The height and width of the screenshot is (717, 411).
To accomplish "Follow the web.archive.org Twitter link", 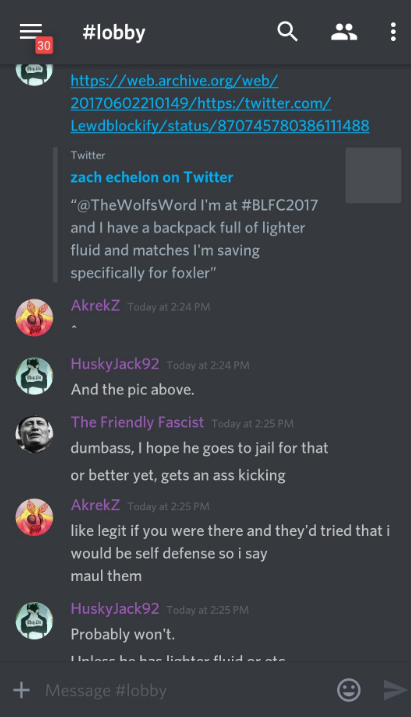I will click(x=220, y=103).
